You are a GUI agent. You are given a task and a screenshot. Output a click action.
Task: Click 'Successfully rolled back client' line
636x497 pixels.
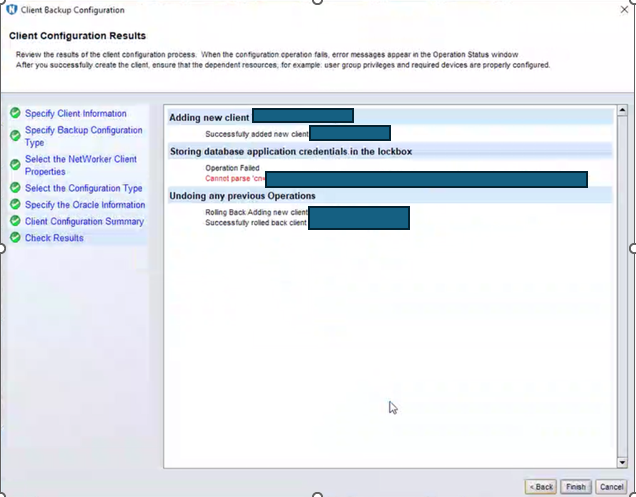click(x=256, y=223)
